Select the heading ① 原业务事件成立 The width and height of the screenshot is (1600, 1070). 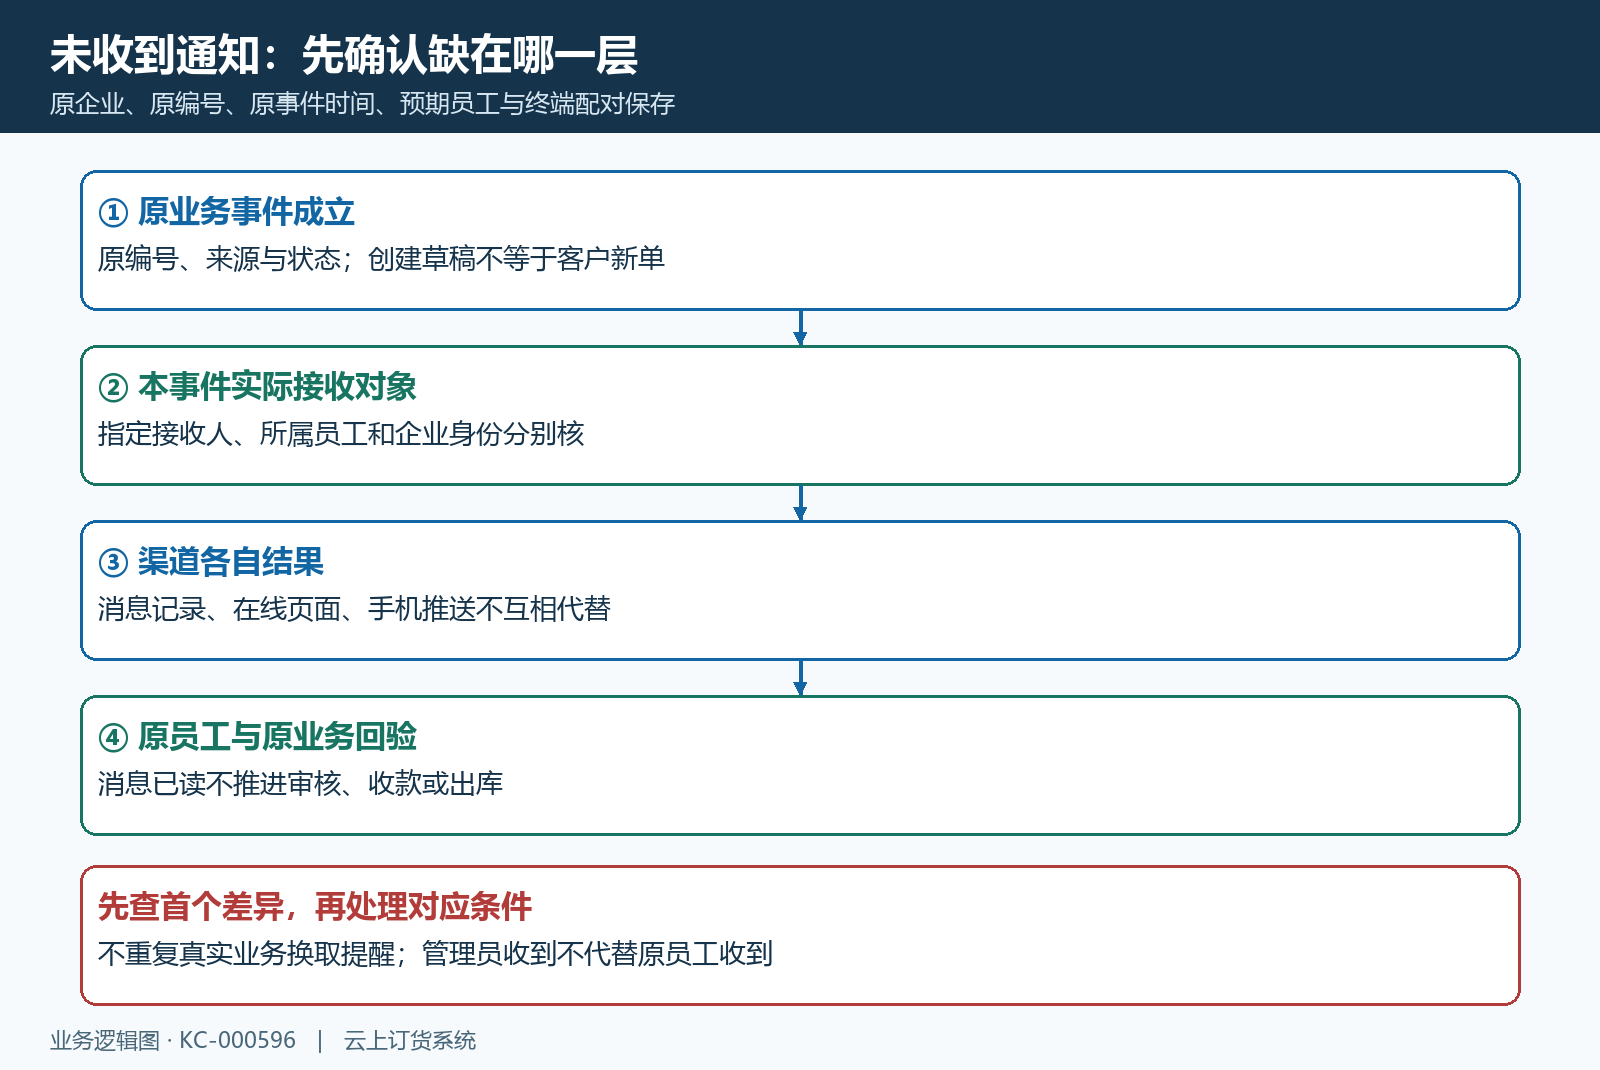pos(227,212)
